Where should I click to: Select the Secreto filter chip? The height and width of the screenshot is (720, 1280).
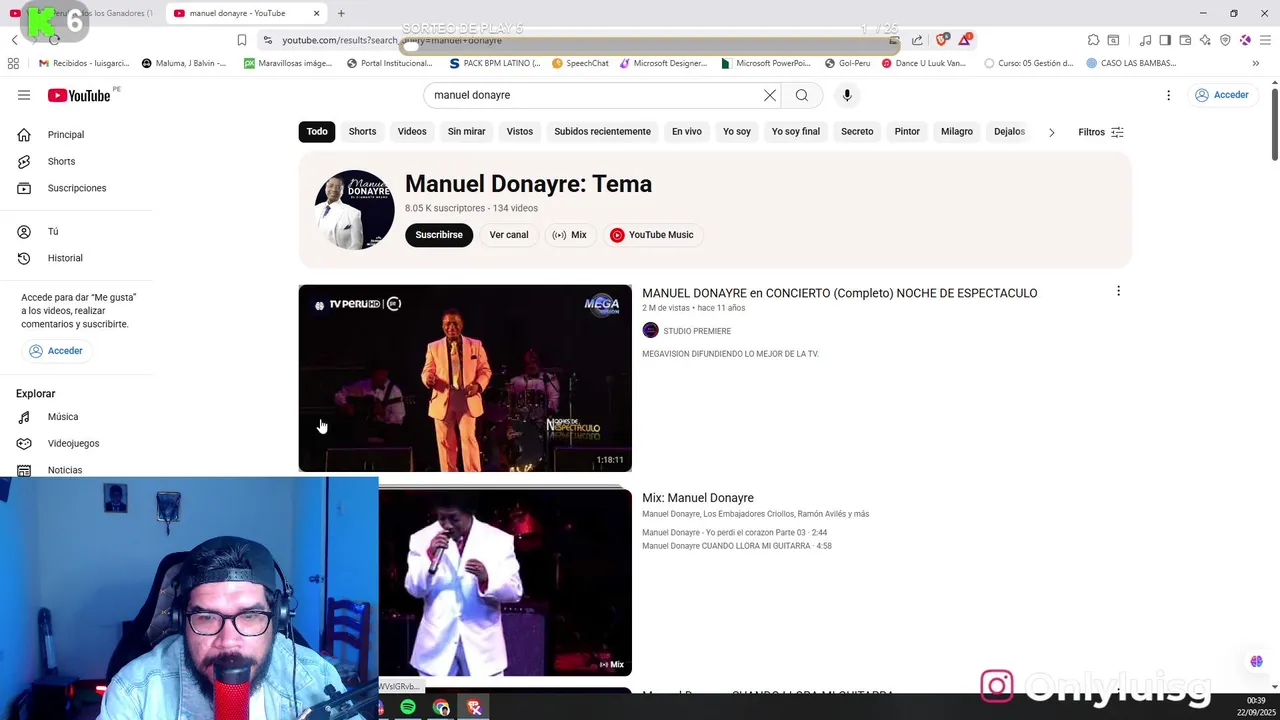tap(857, 132)
